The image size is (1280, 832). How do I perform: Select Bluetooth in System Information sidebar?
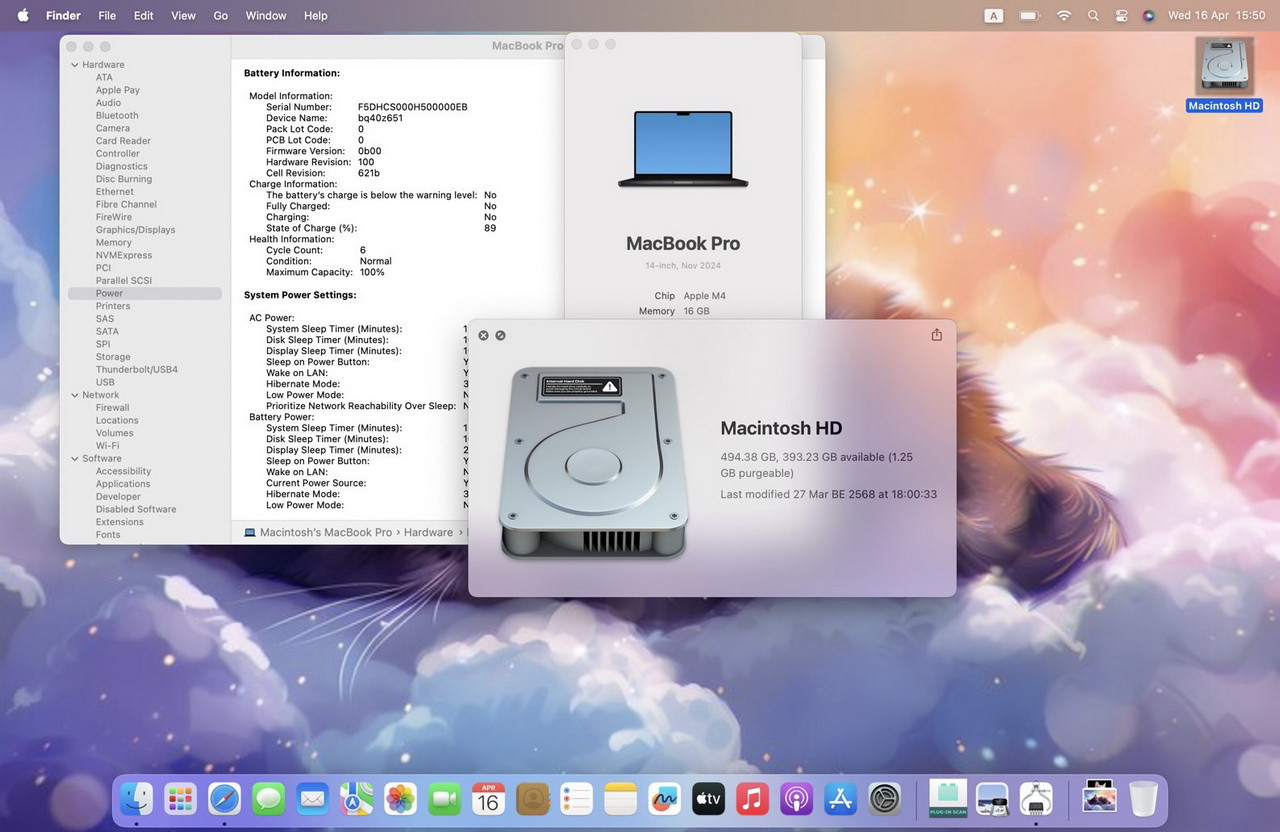(117, 115)
